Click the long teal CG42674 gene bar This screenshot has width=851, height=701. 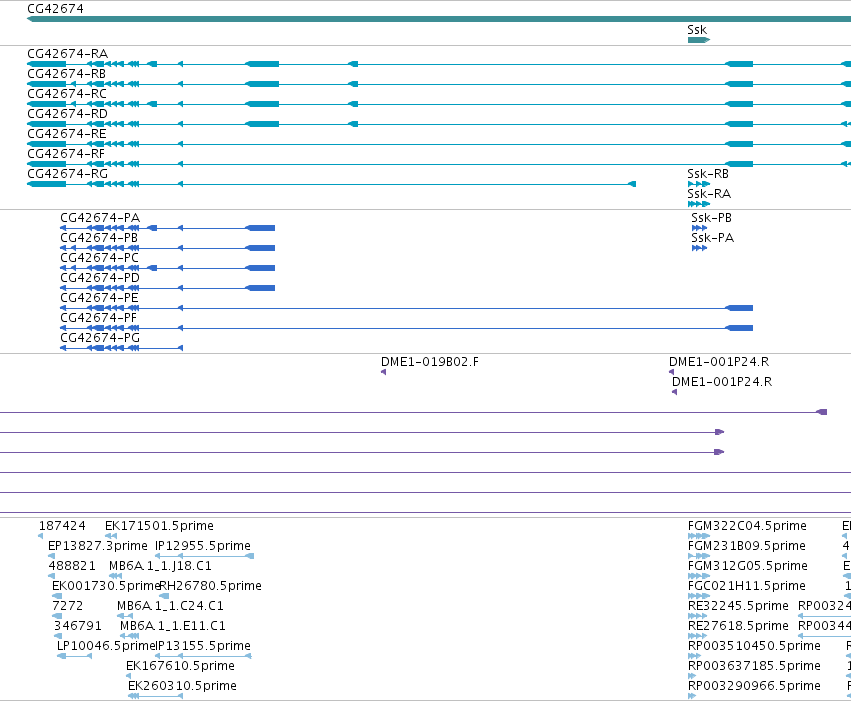click(439, 20)
